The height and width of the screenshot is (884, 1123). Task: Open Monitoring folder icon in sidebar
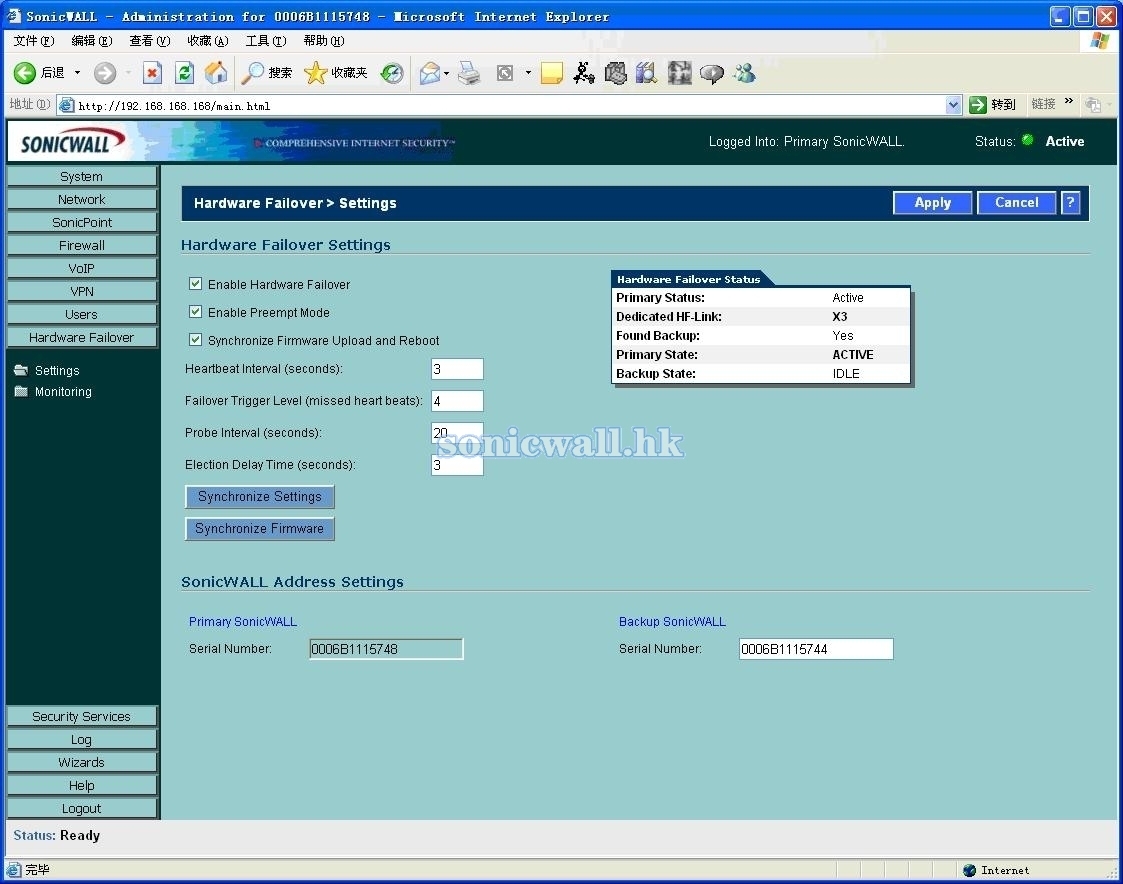pyautogui.click(x=21, y=391)
